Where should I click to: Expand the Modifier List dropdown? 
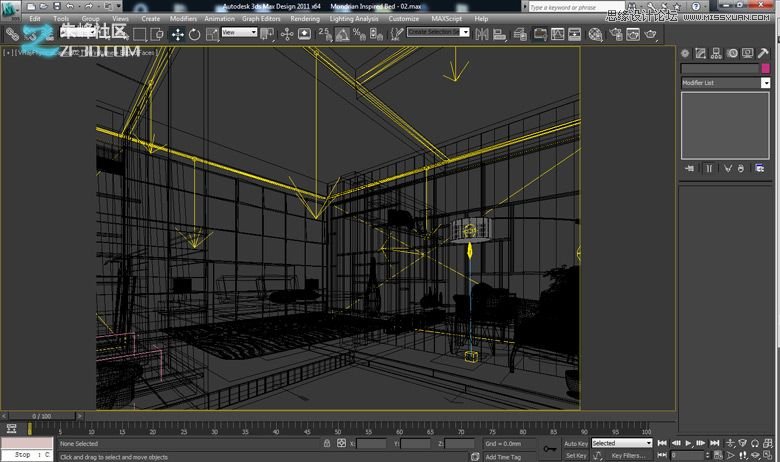point(765,83)
